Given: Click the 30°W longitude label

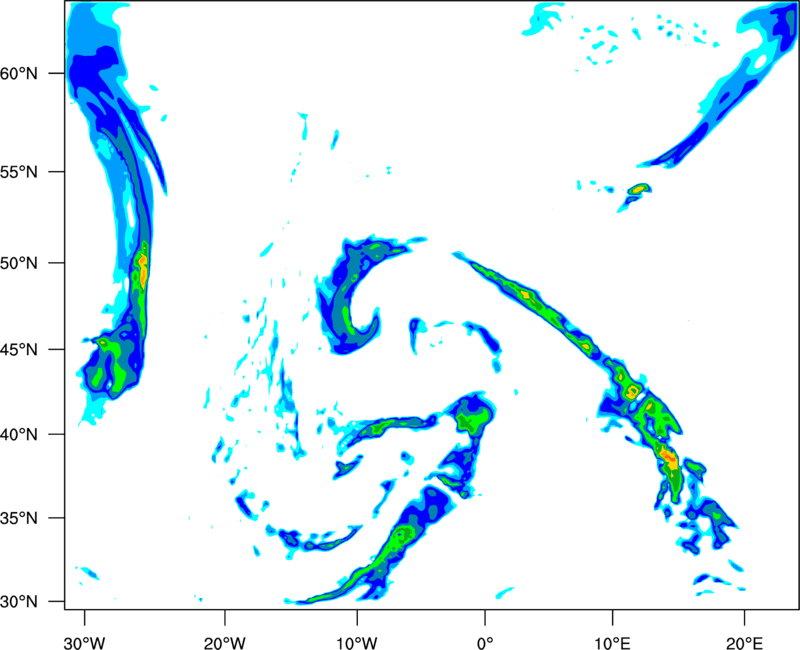Looking at the screenshot, I should coord(84,643).
